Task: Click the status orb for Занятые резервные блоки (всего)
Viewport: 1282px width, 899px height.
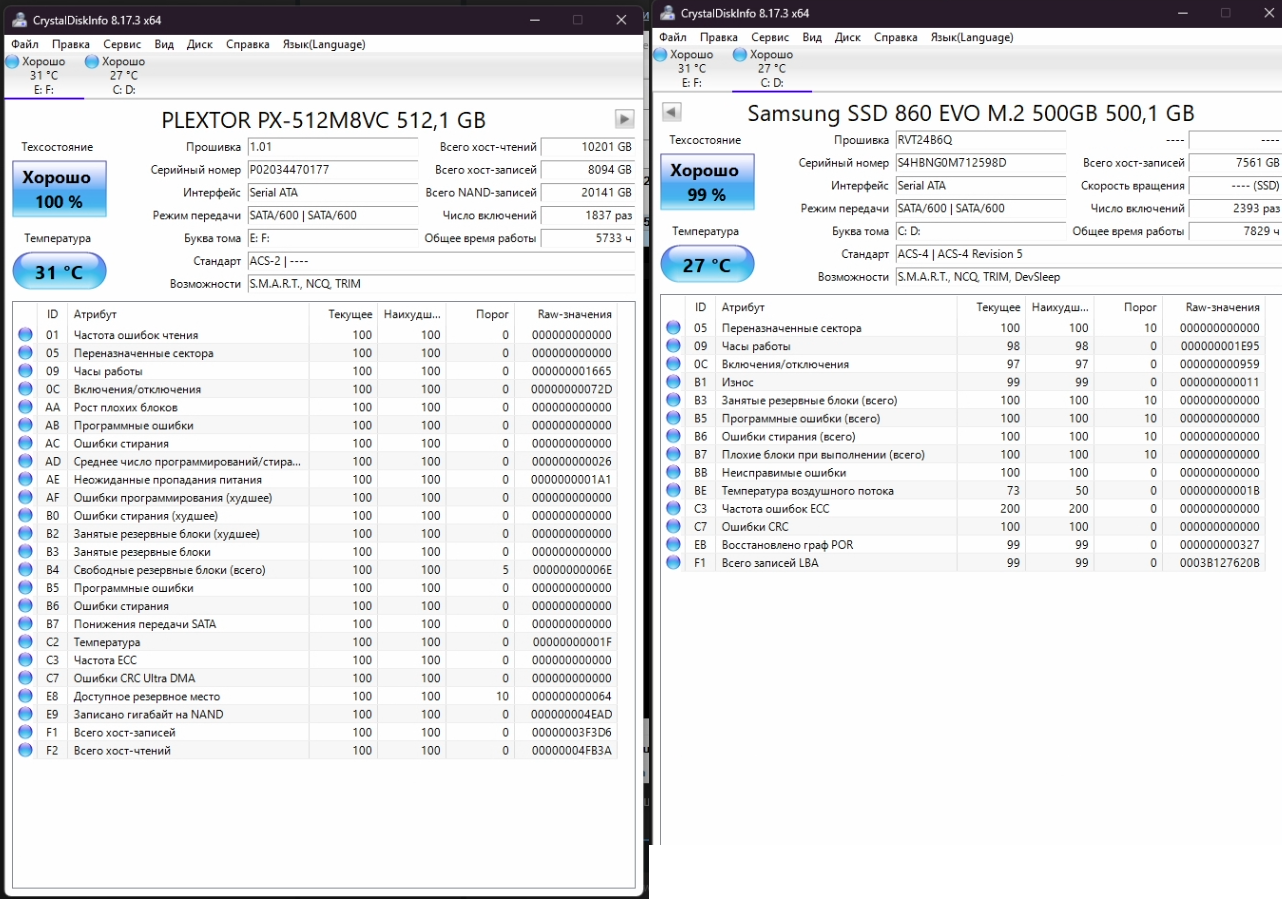Action: click(674, 400)
